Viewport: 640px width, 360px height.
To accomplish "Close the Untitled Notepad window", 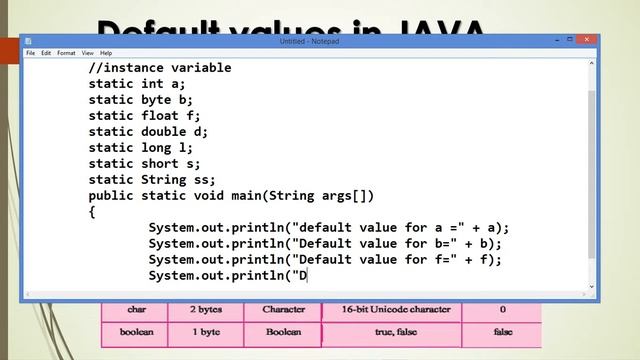I will point(587,40).
